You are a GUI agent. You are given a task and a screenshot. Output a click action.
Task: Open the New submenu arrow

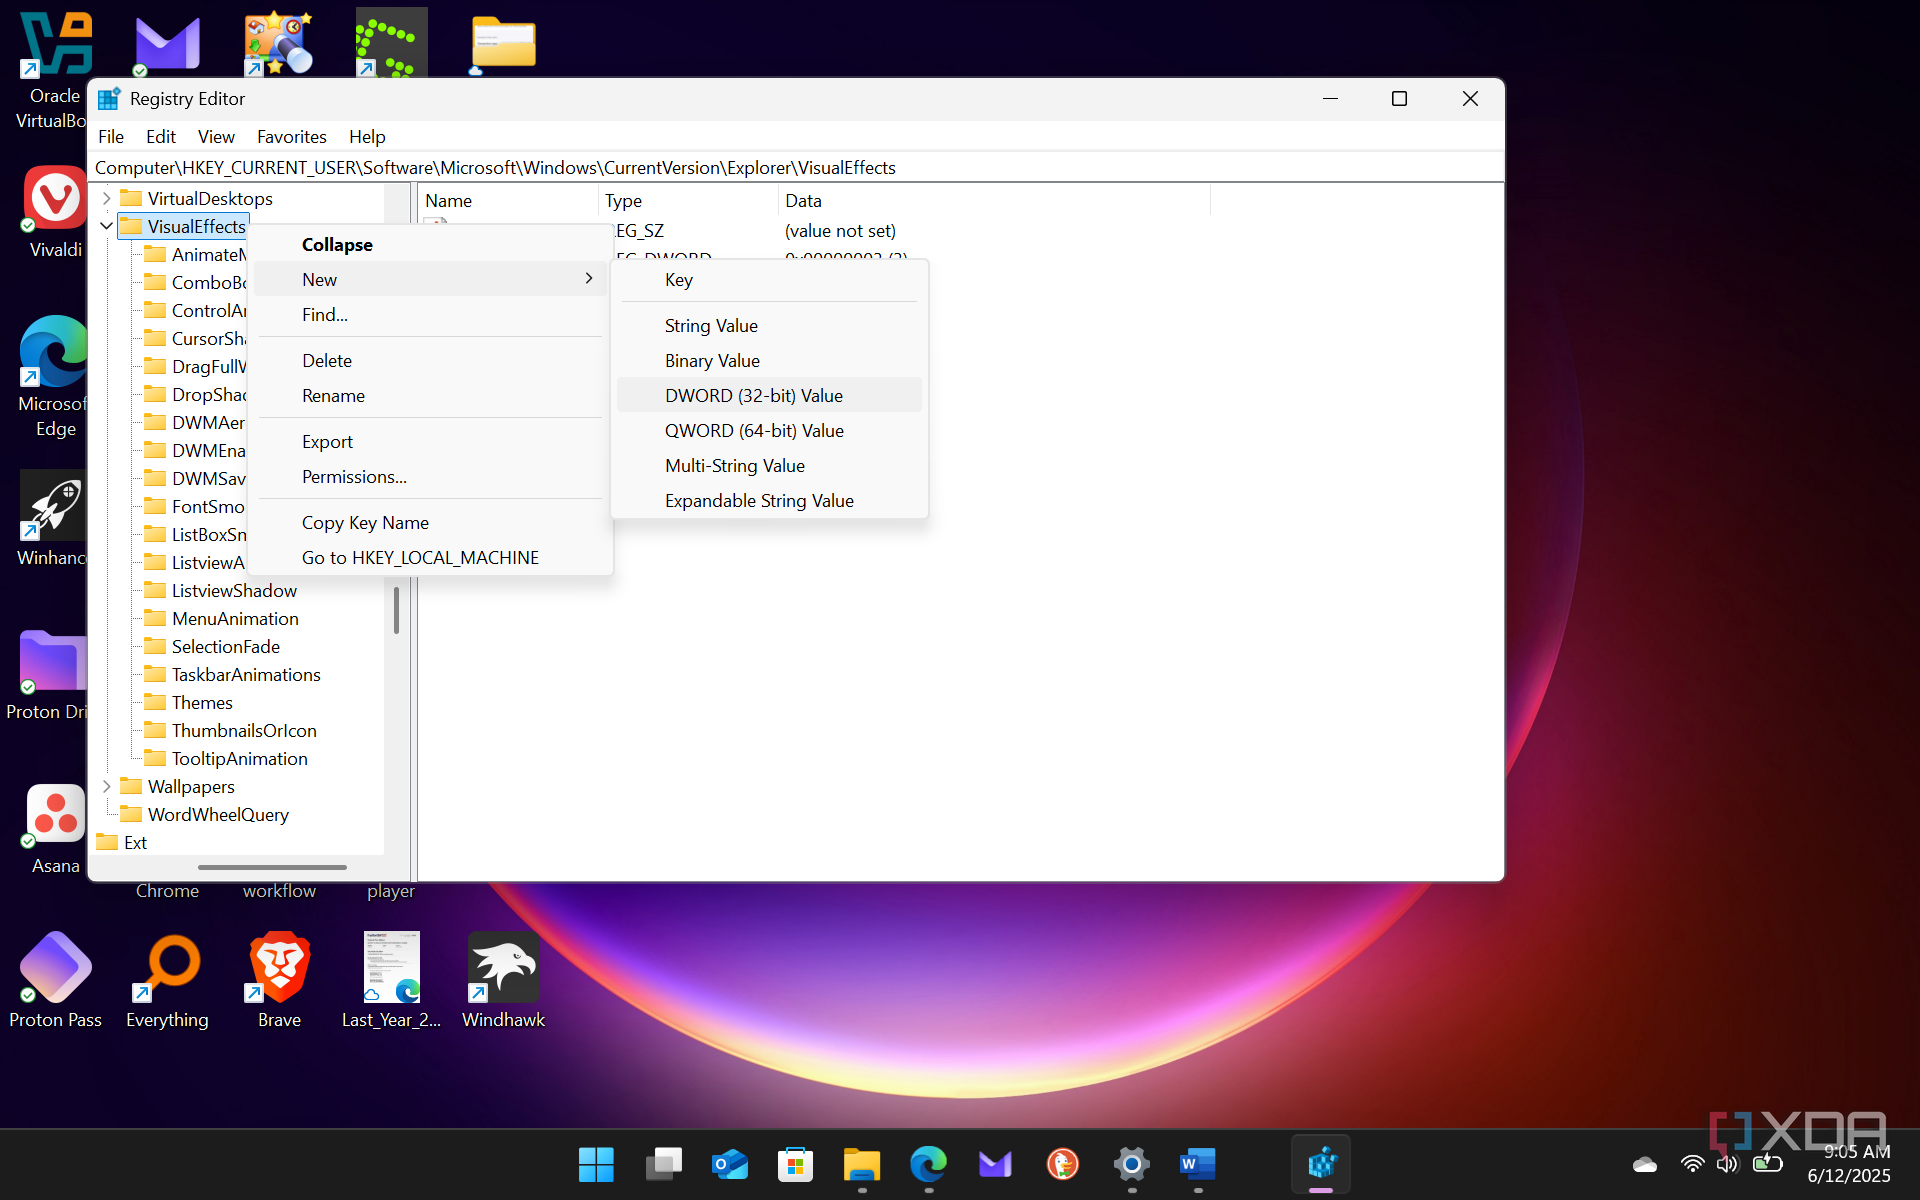point(589,279)
